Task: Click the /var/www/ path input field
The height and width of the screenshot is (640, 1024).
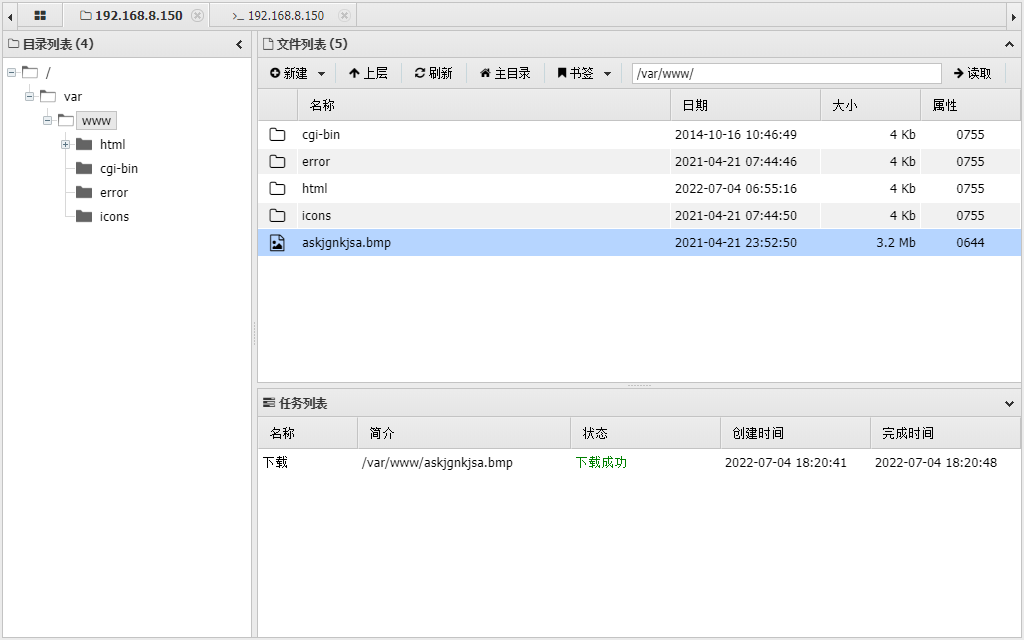Action: pos(786,73)
